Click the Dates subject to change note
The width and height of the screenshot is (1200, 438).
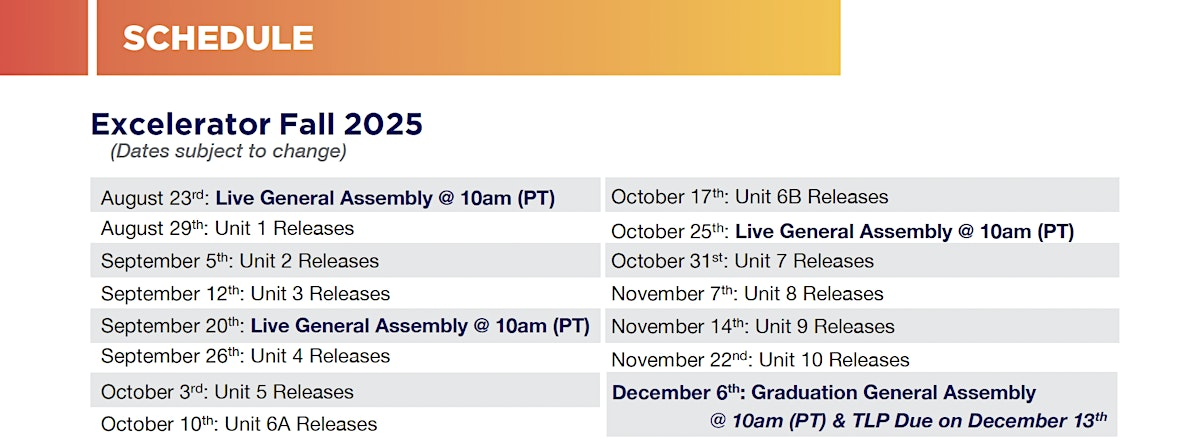pyautogui.click(x=228, y=152)
